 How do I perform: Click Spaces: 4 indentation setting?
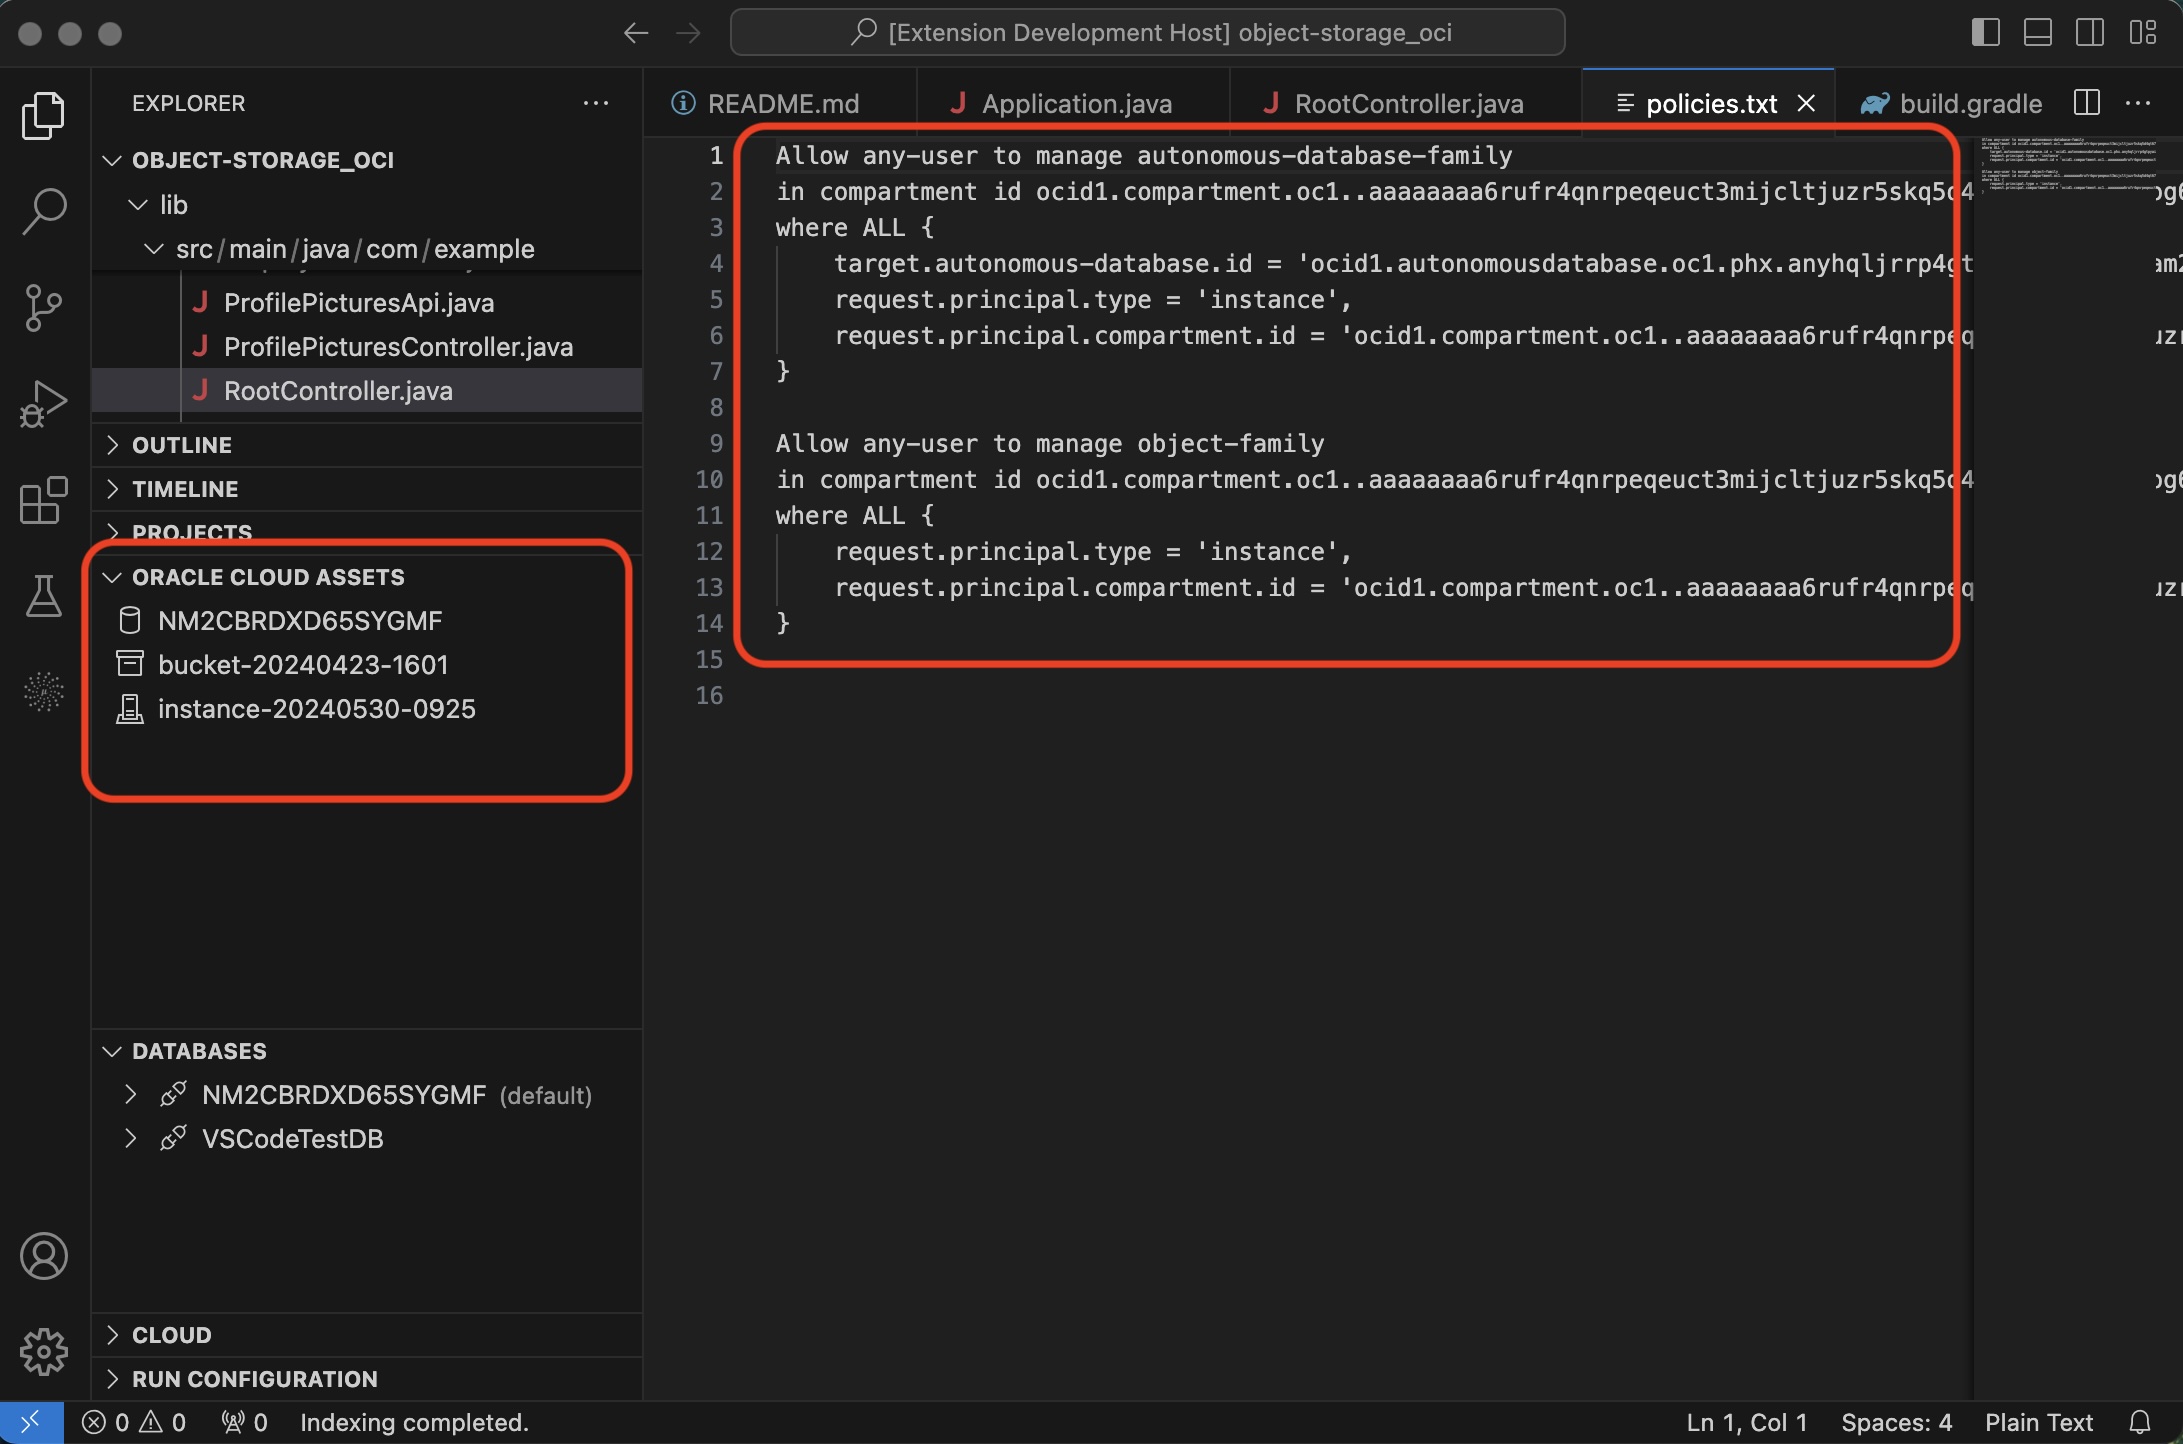click(x=1897, y=1422)
